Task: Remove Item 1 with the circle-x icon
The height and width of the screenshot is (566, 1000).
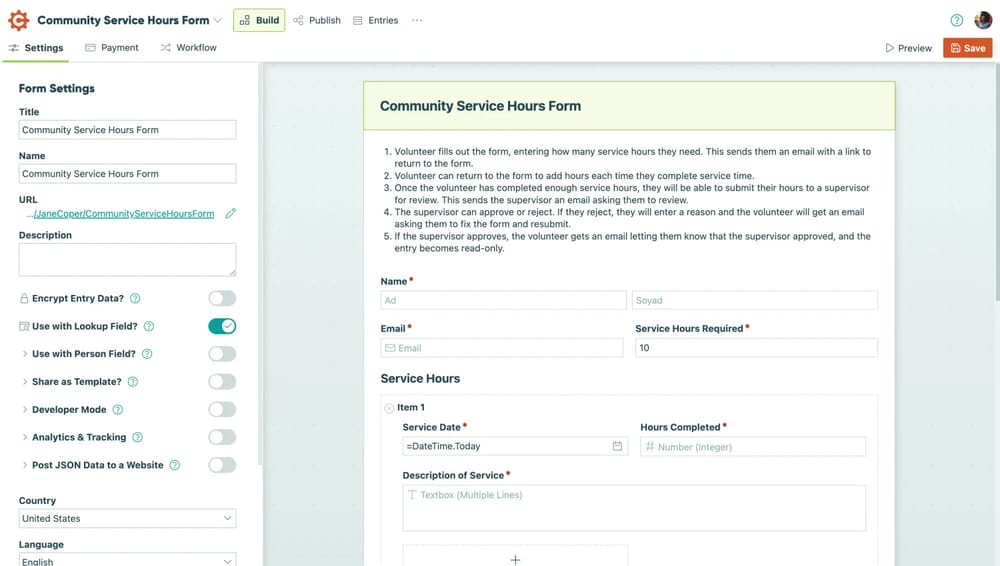Action: 389,408
